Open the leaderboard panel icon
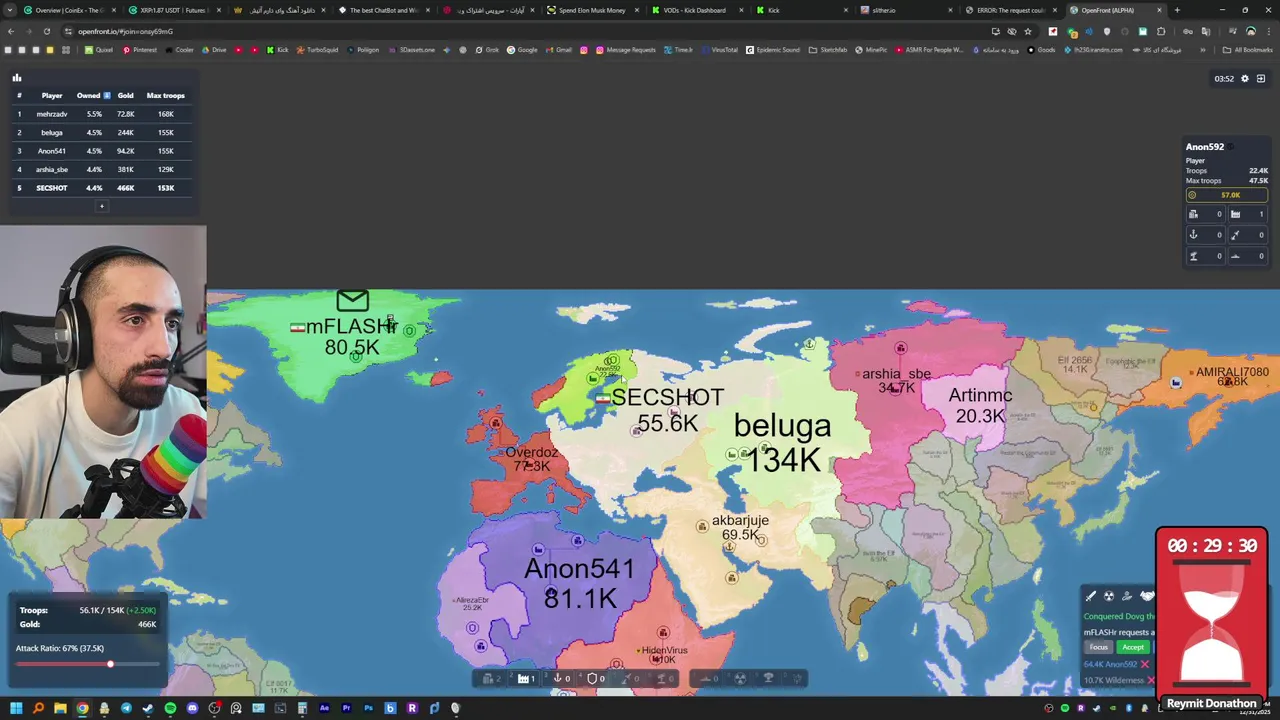This screenshot has width=1280, height=720. (16, 78)
